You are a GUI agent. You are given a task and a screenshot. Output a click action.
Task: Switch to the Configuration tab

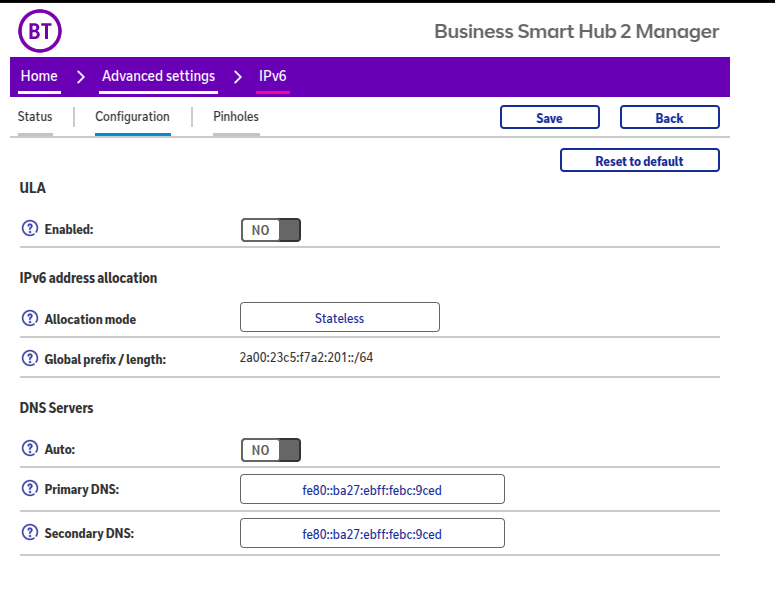point(132,117)
